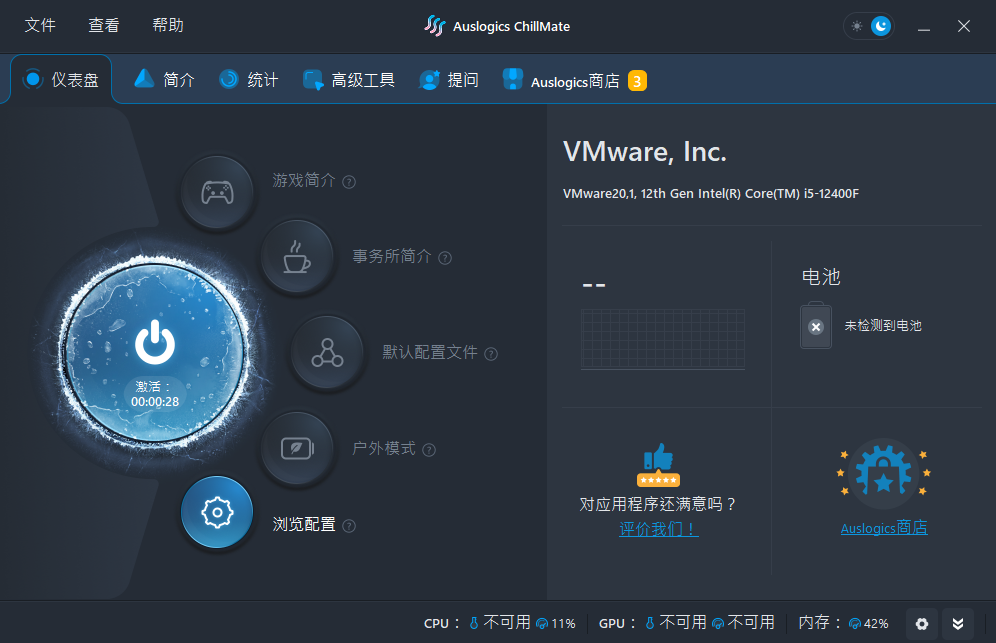Screen dimensions: 996x643
Task: Select the game controller profile icon
Action: [217, 192]
